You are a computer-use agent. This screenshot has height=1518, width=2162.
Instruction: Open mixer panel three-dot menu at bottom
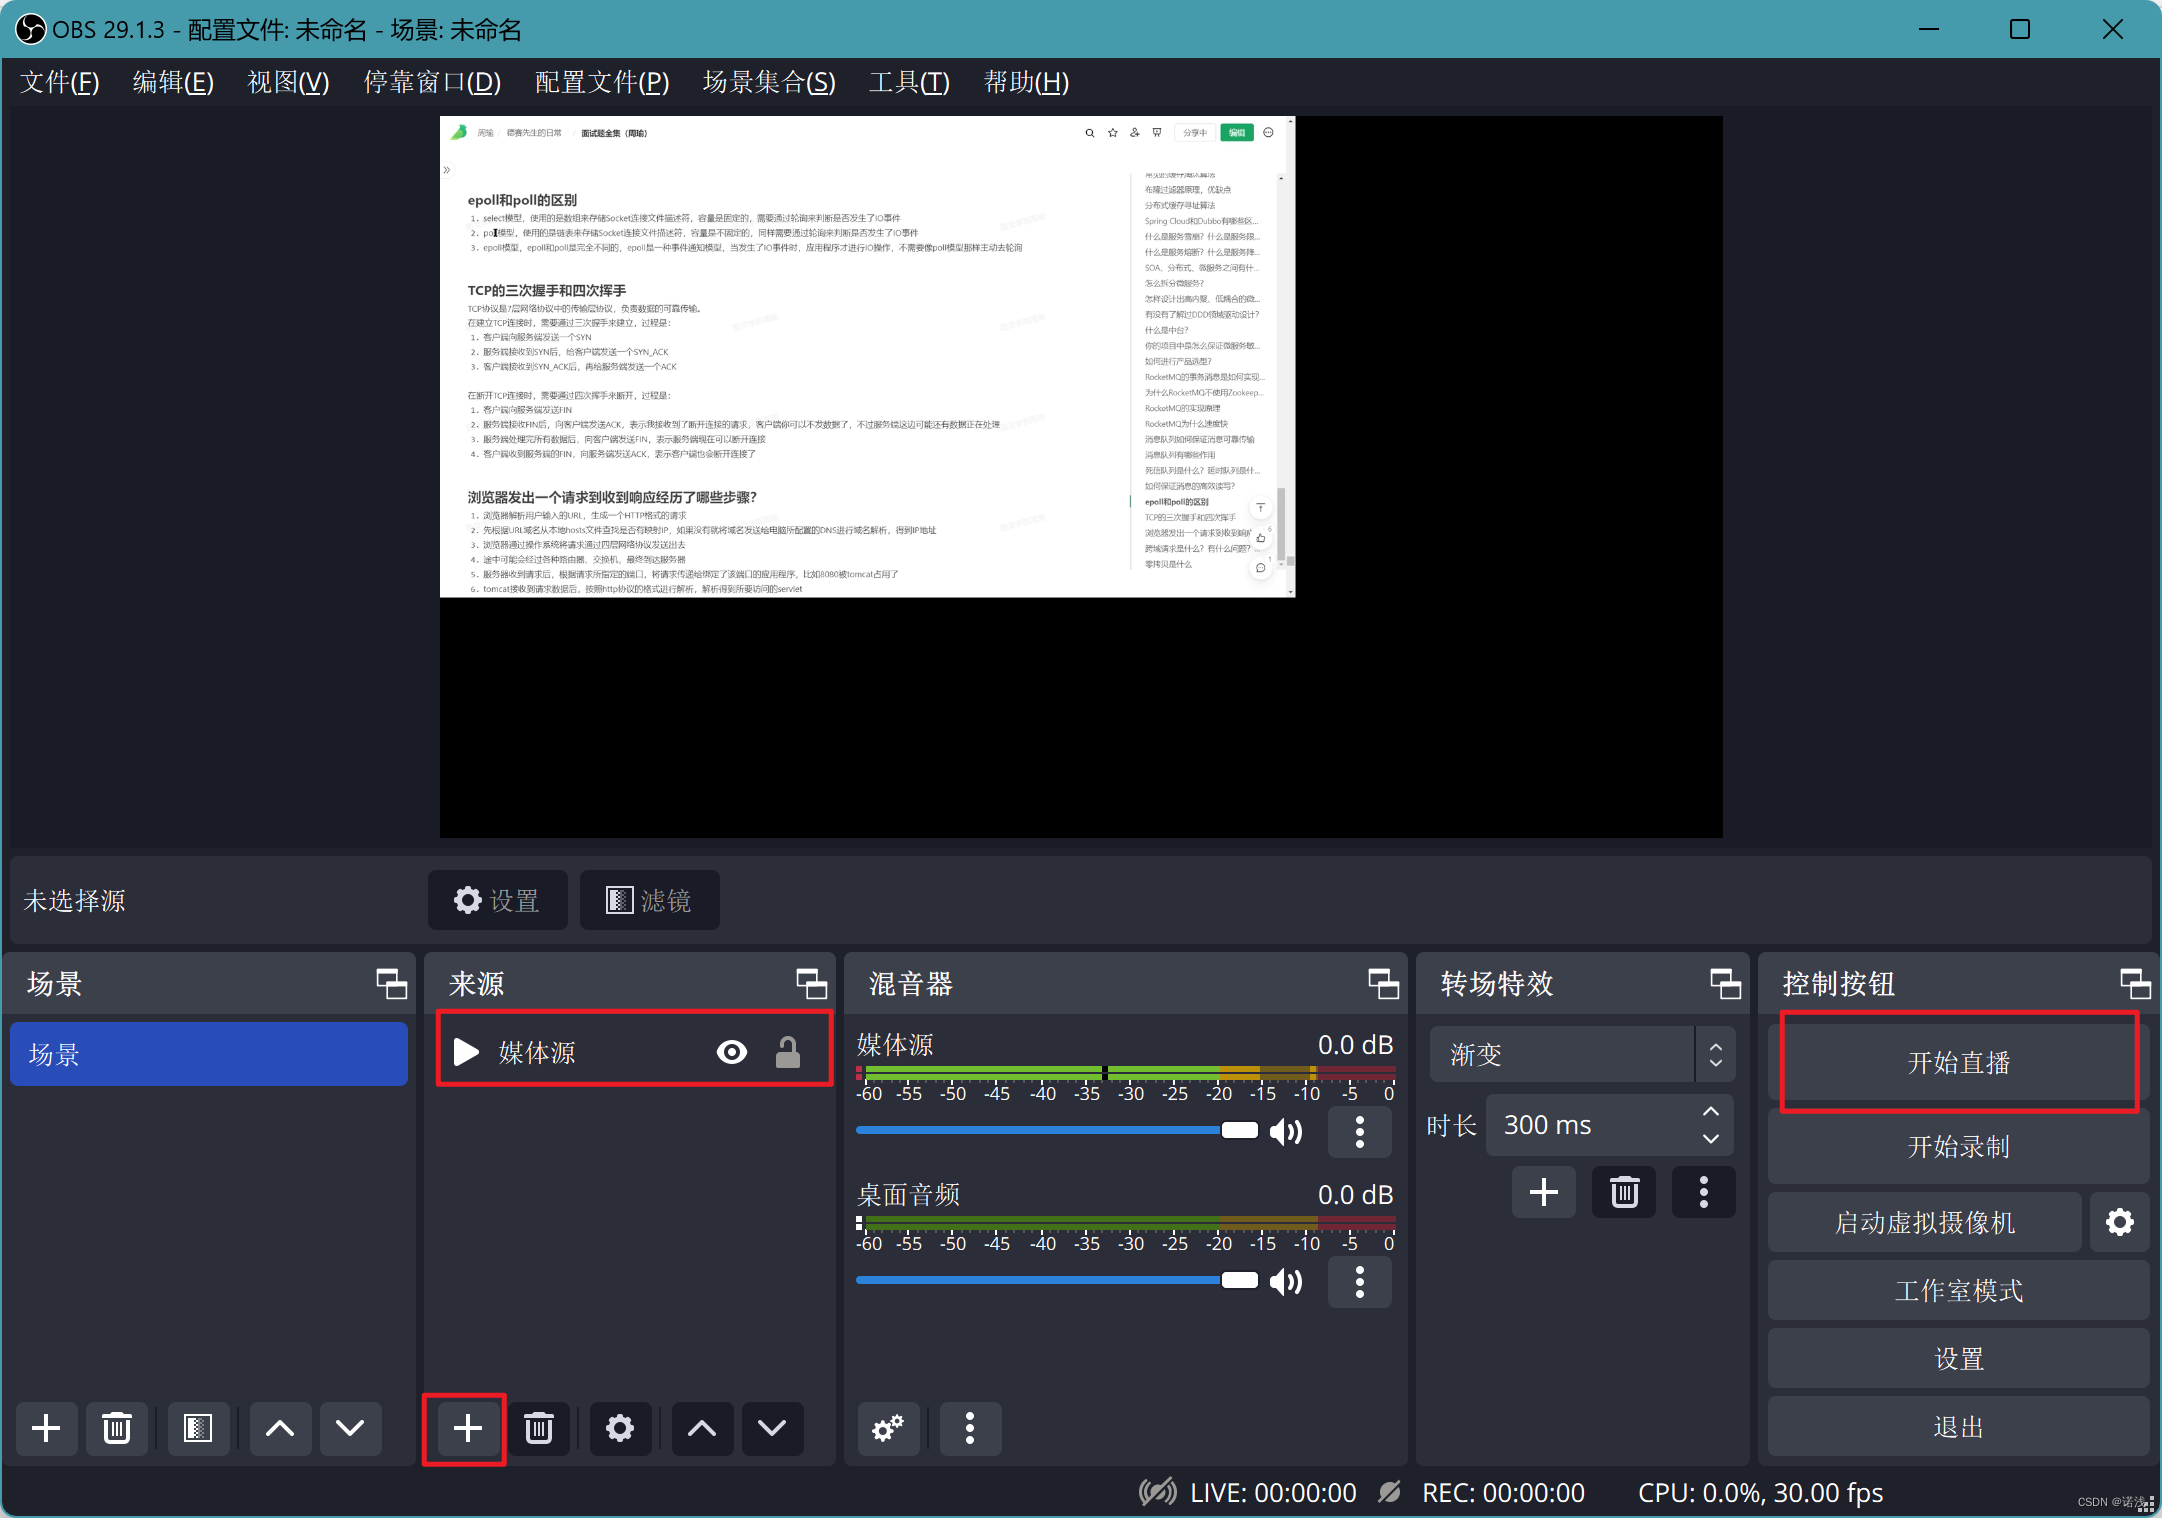(x=970, y=1428)
